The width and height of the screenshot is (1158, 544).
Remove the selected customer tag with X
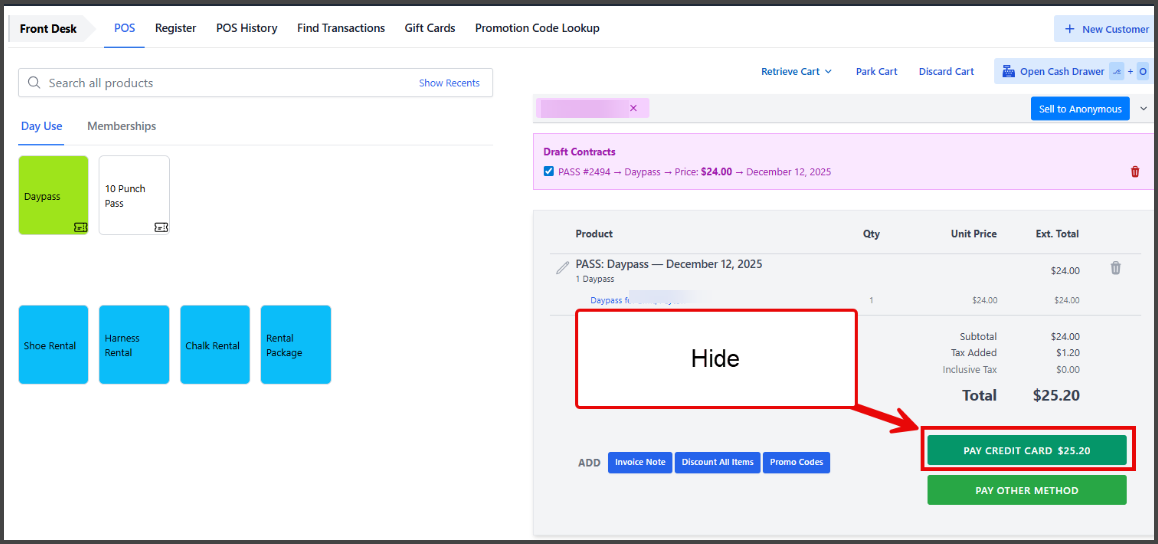(633, 108)
